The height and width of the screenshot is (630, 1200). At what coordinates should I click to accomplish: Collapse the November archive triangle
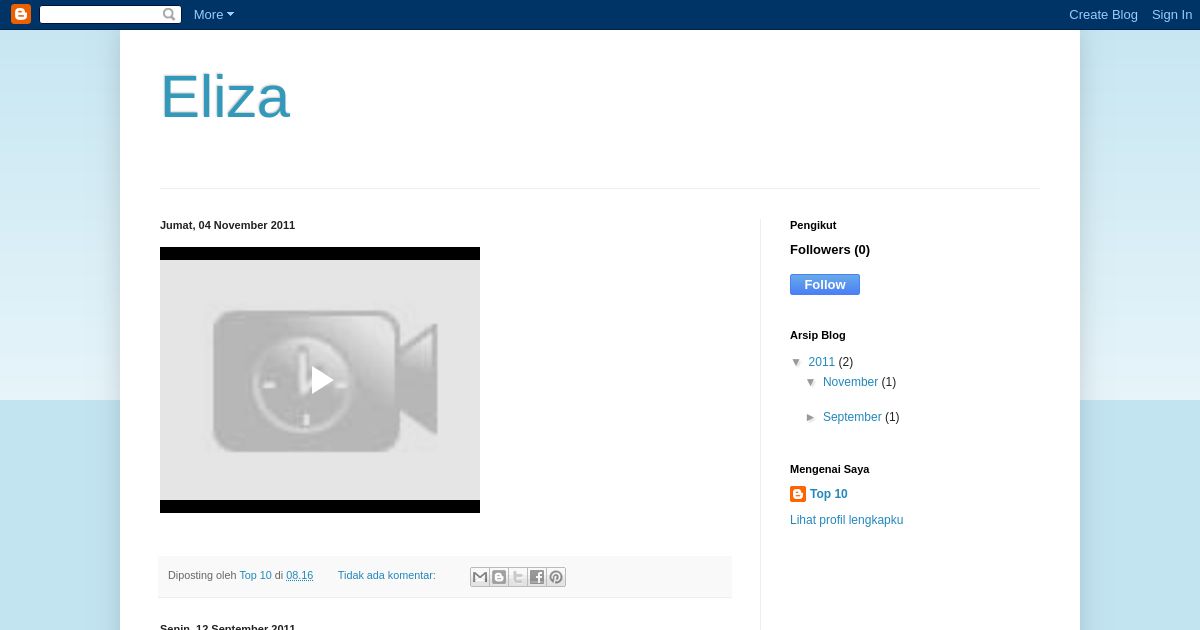(811, 383)
